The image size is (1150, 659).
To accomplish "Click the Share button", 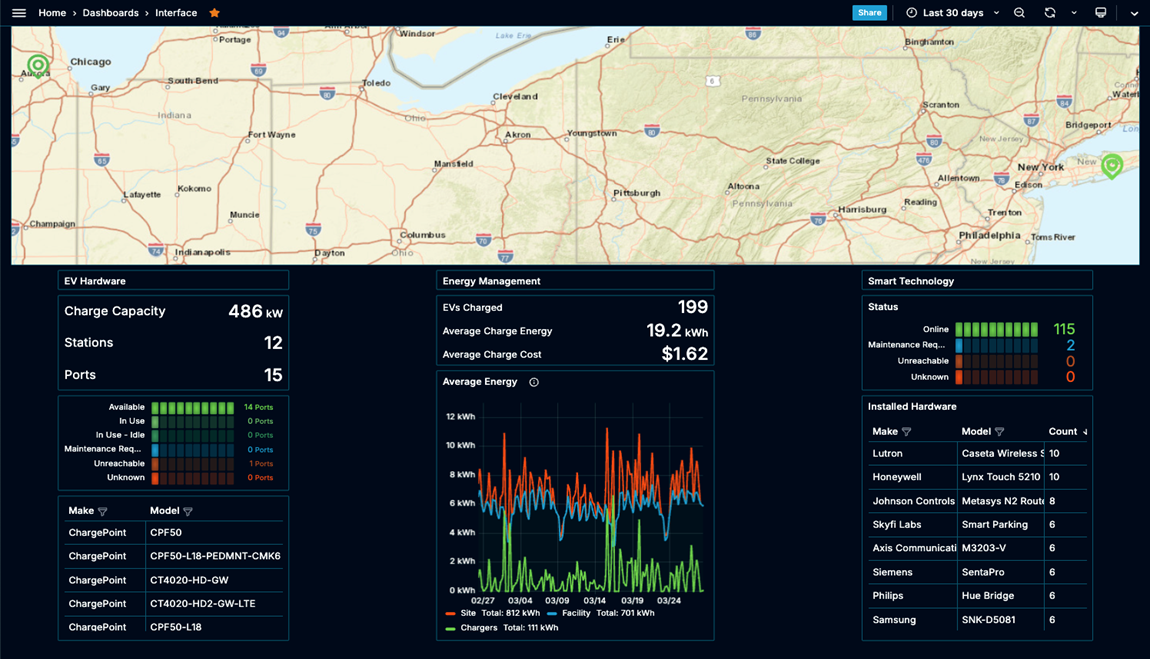I will pos(869,13).
